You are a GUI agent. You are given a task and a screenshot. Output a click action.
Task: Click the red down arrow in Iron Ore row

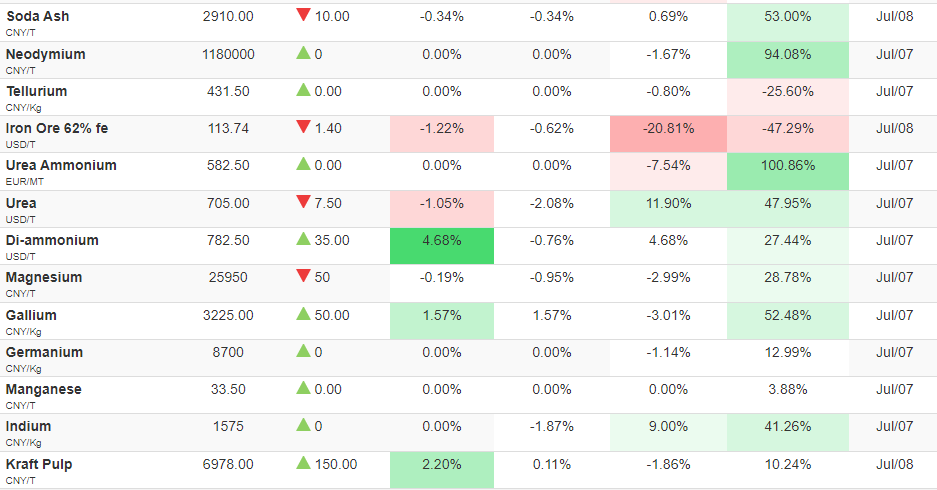[x=303, y=127]
